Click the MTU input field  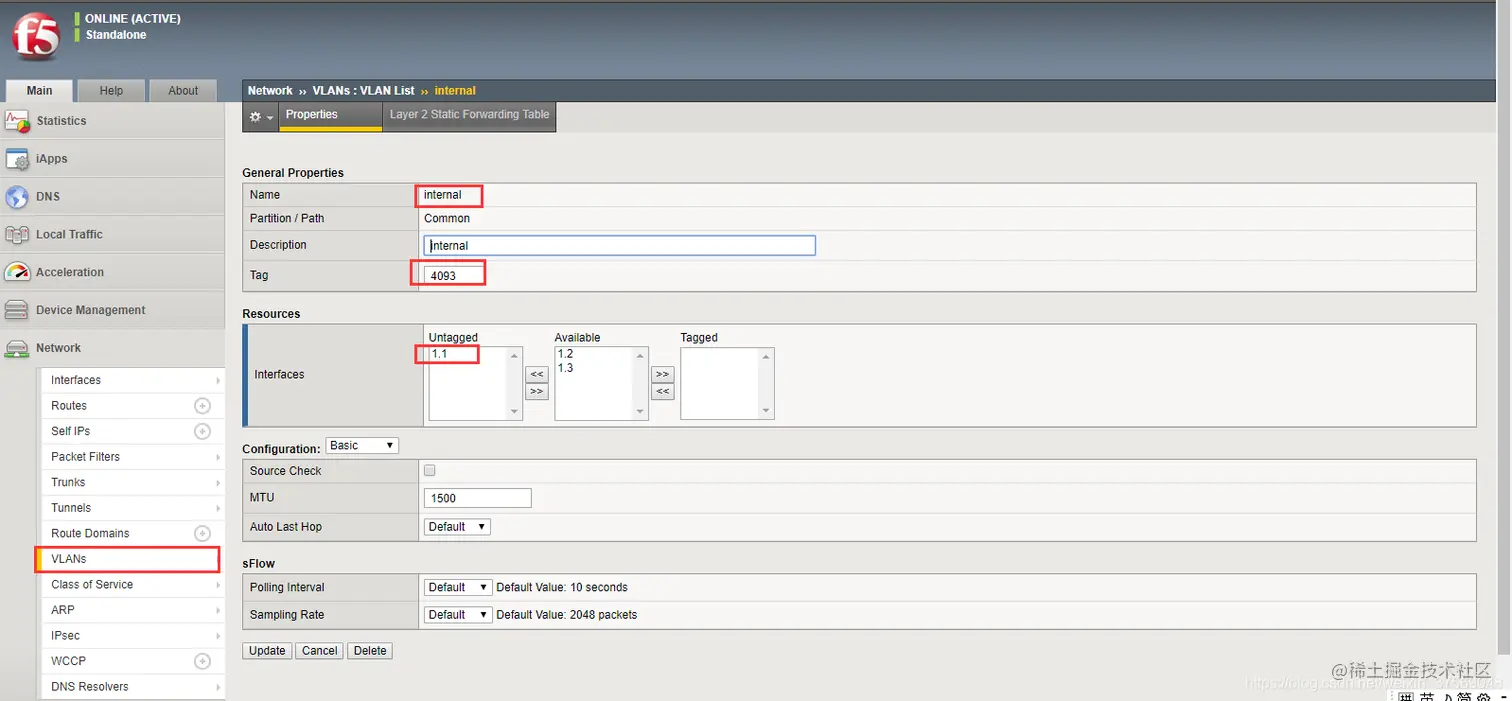point(478,498)
